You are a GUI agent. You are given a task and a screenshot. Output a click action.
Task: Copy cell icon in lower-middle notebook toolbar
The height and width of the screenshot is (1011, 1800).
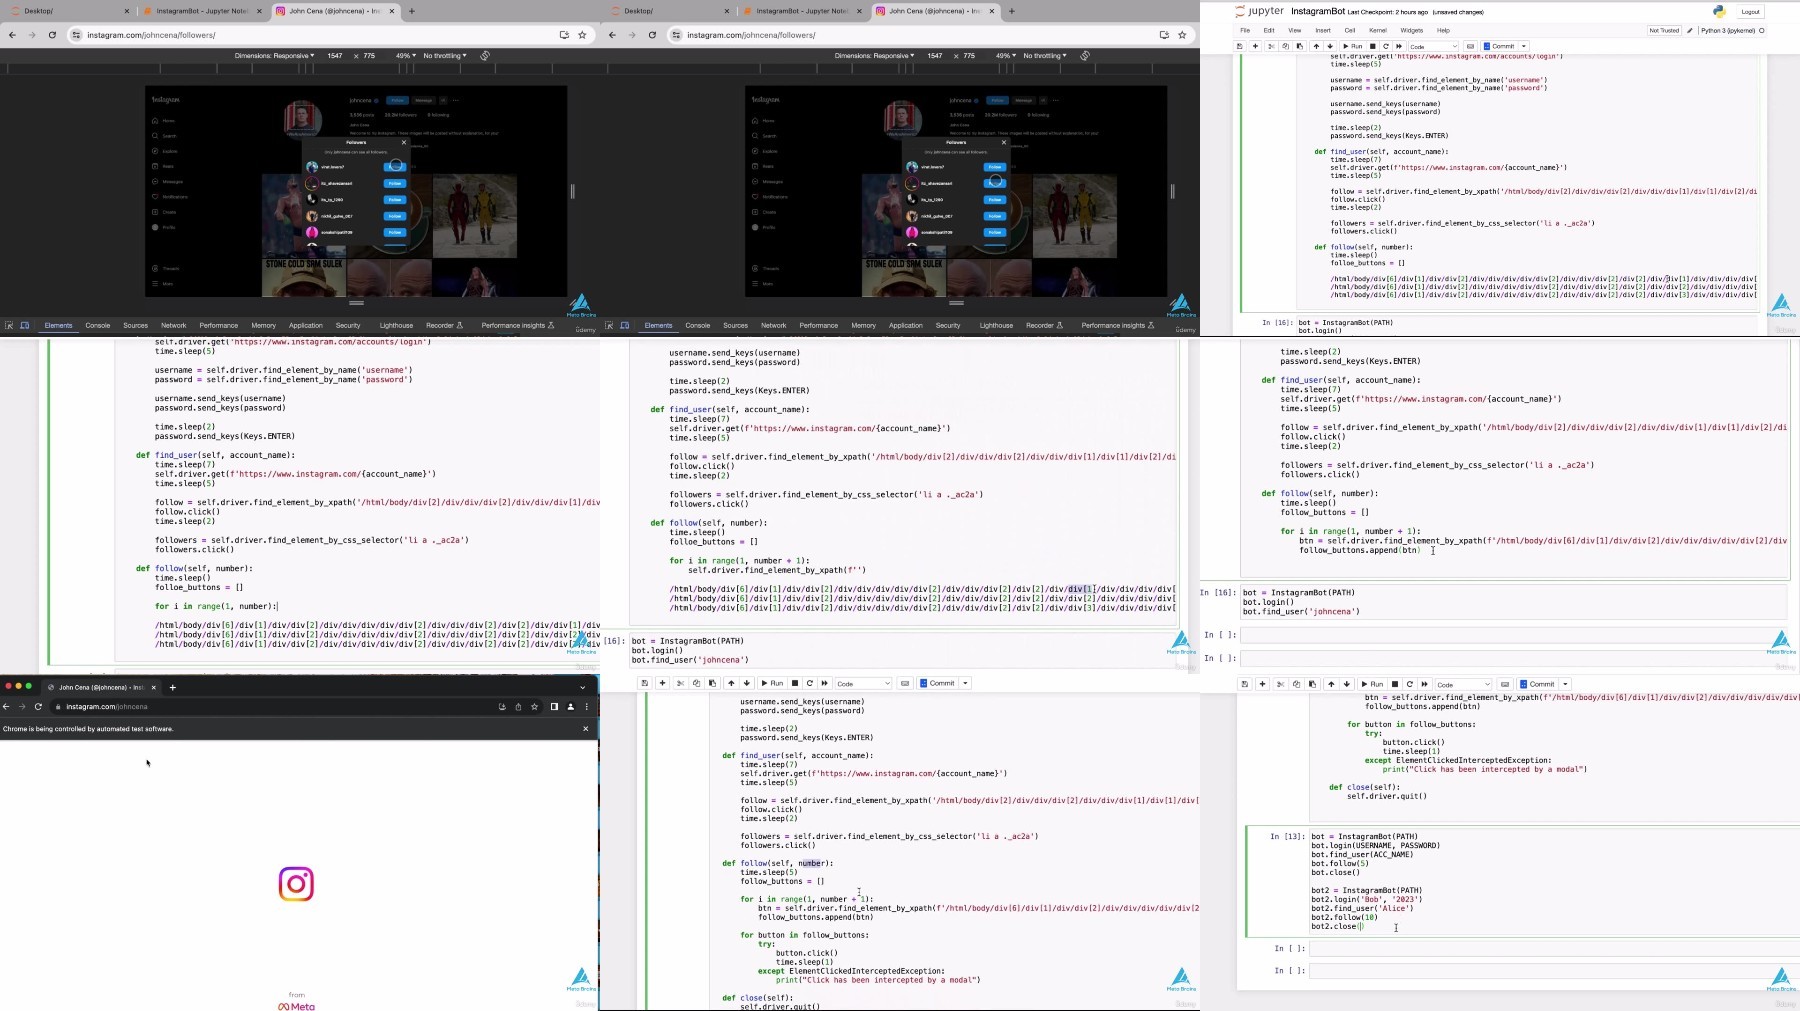point(696,683)
